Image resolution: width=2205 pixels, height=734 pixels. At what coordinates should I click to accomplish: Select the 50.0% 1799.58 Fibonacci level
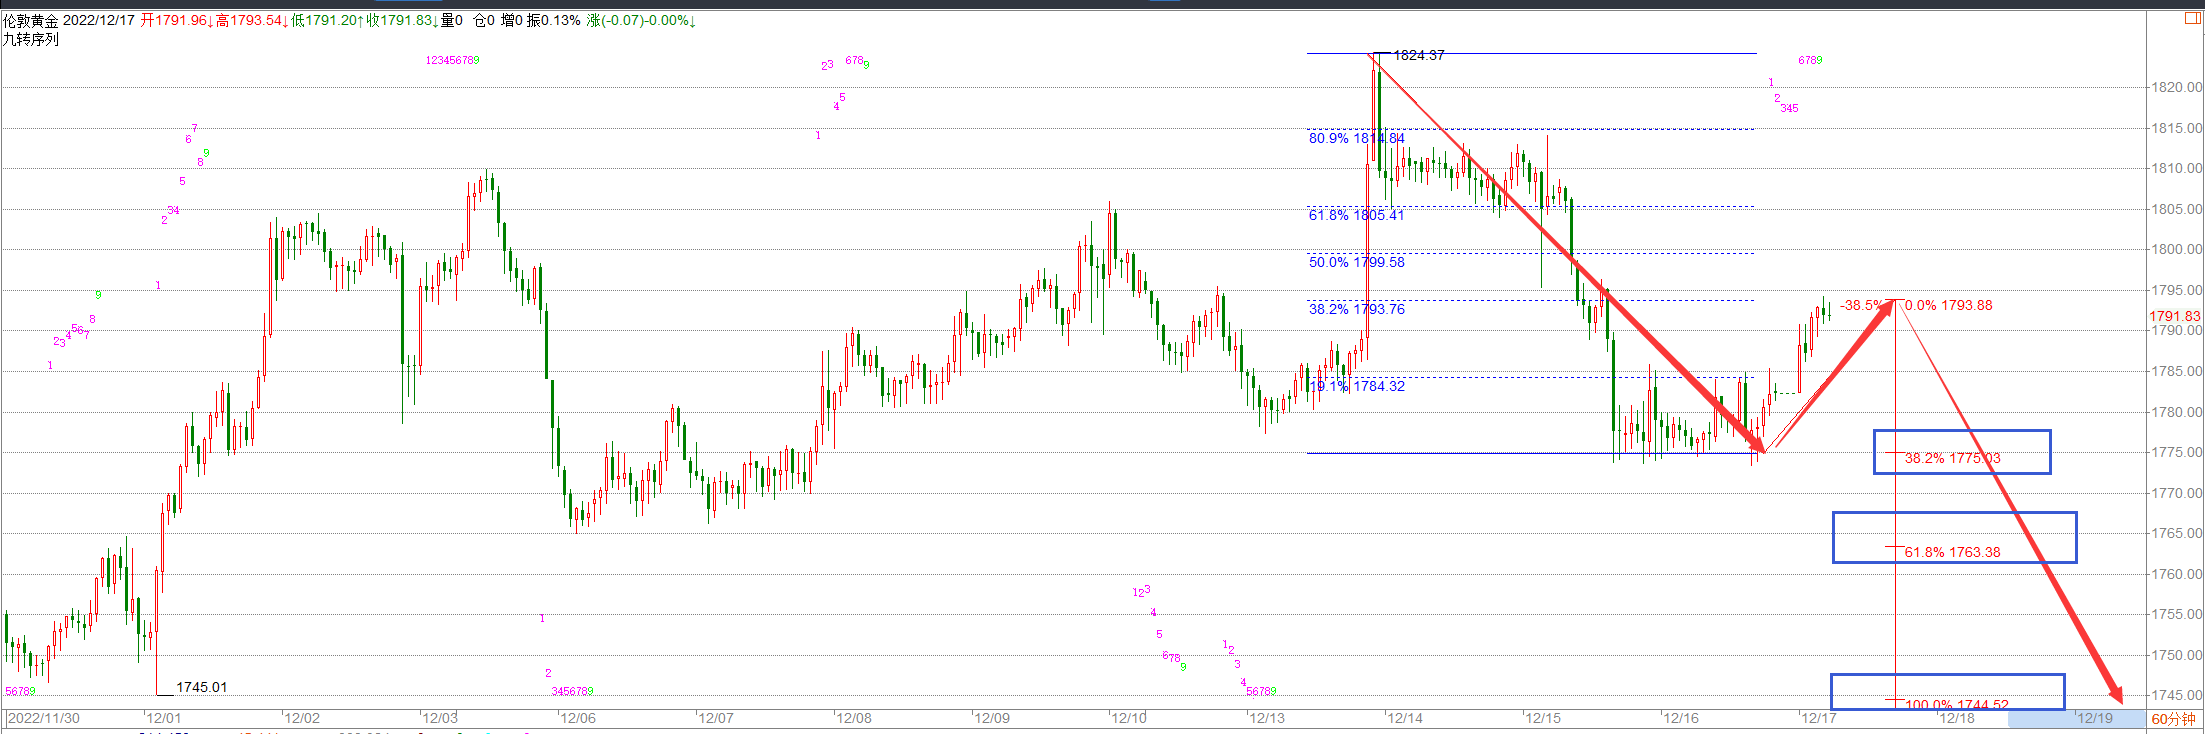[x=1357, y=262]
